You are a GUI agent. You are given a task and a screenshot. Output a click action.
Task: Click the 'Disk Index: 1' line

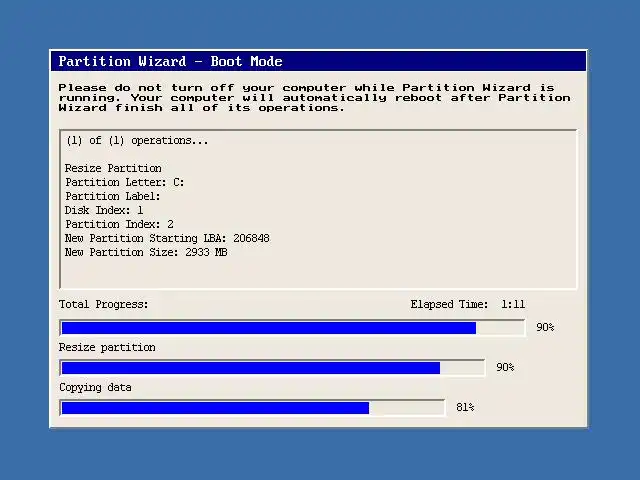104,210
